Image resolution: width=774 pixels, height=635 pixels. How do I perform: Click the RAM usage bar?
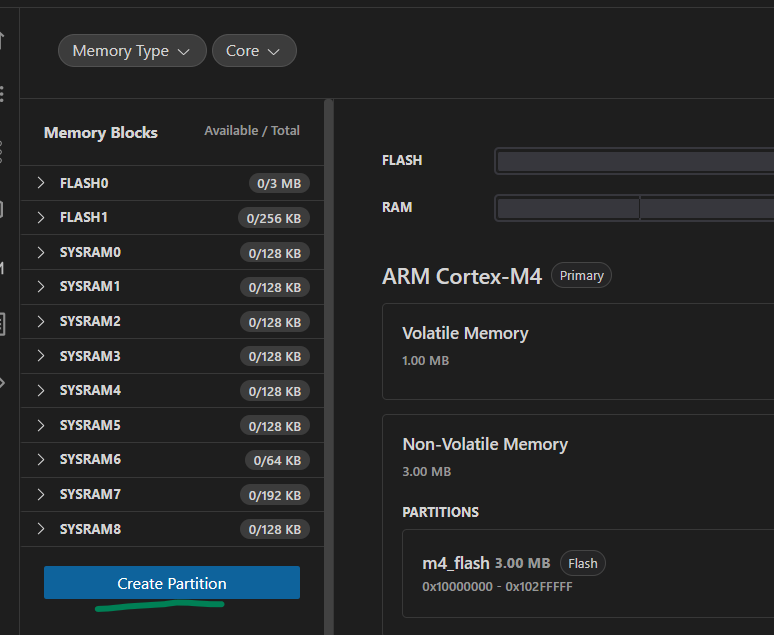pos(634,208)
